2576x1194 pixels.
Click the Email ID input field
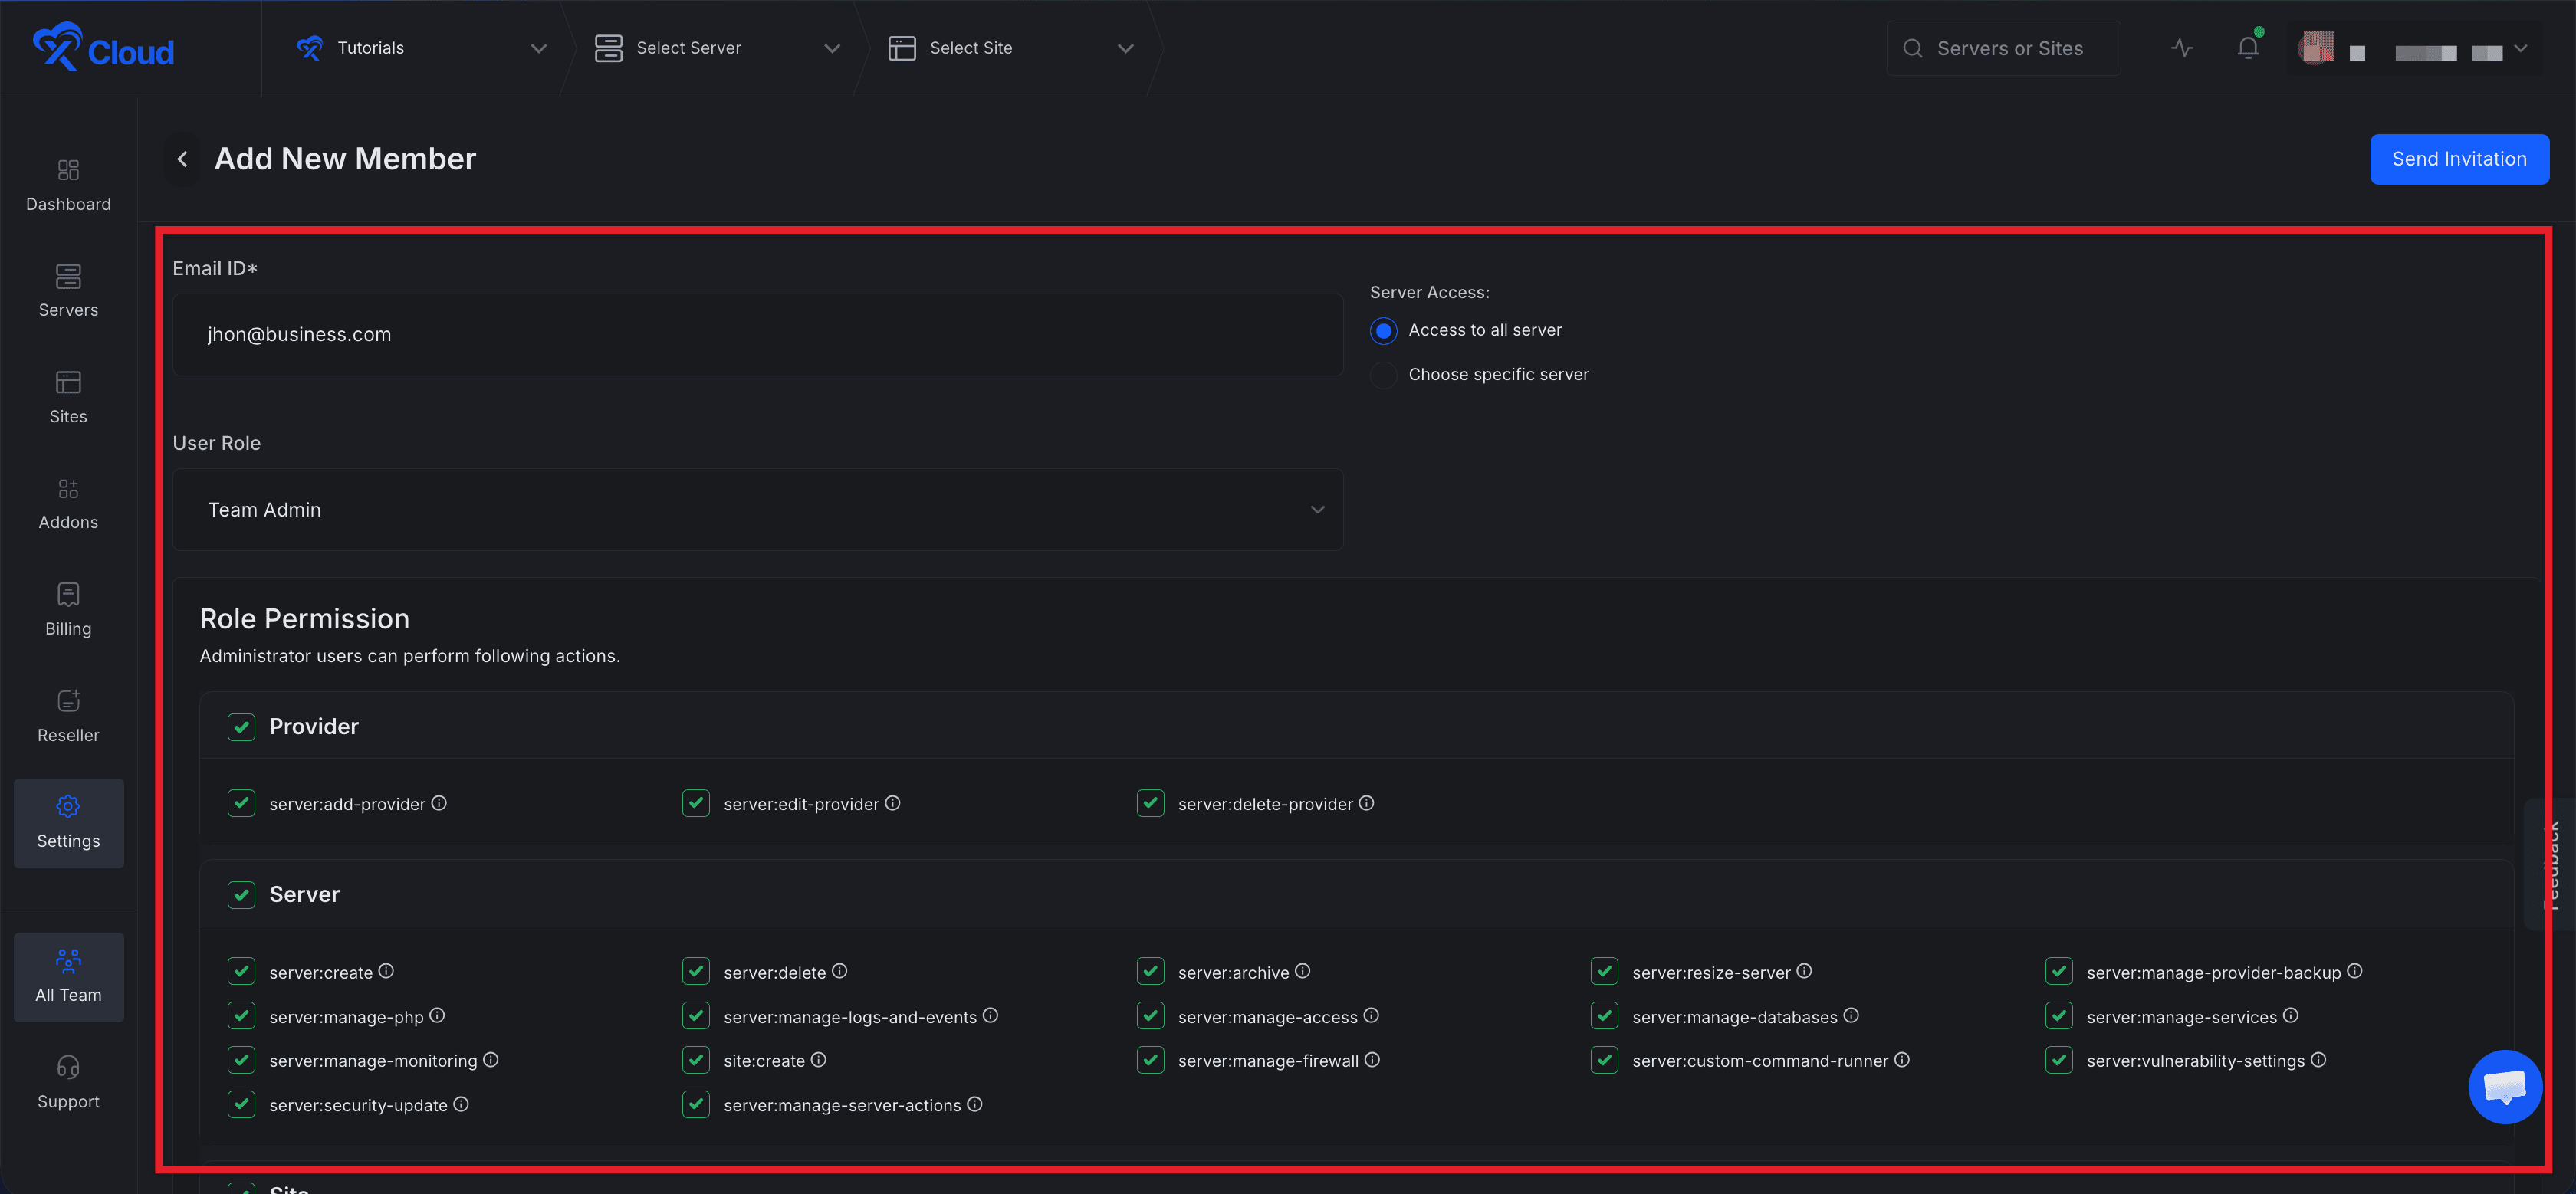[x=757, y=335]
